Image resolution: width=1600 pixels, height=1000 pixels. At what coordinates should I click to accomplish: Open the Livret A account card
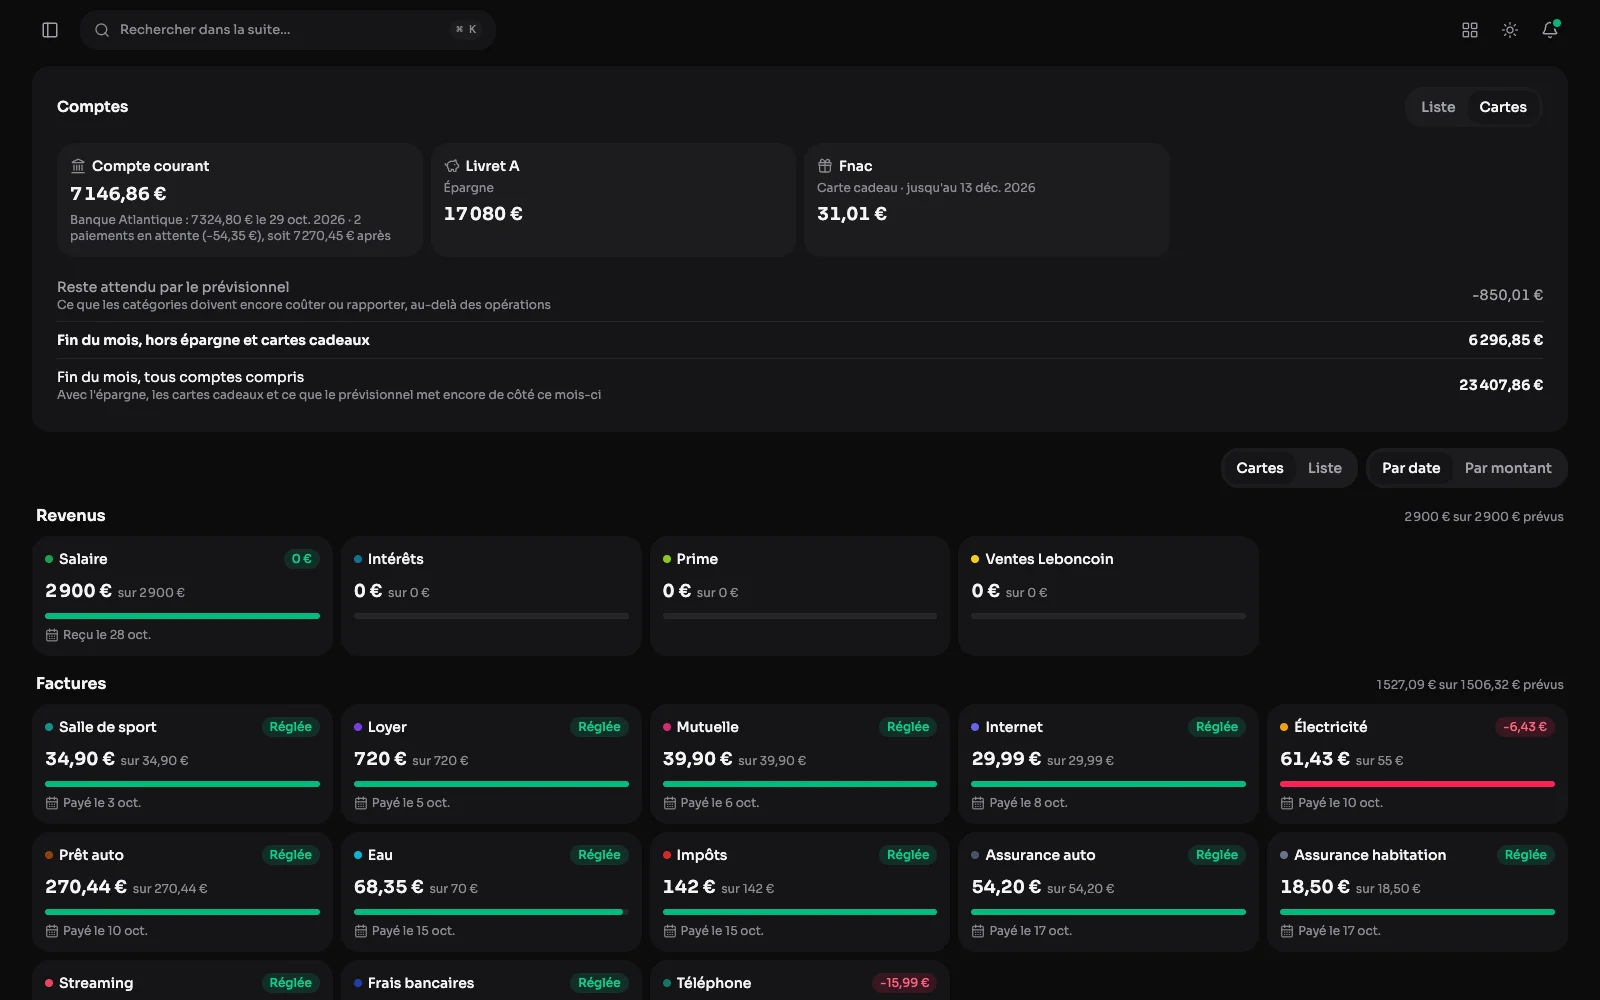[x=613, y=200]
